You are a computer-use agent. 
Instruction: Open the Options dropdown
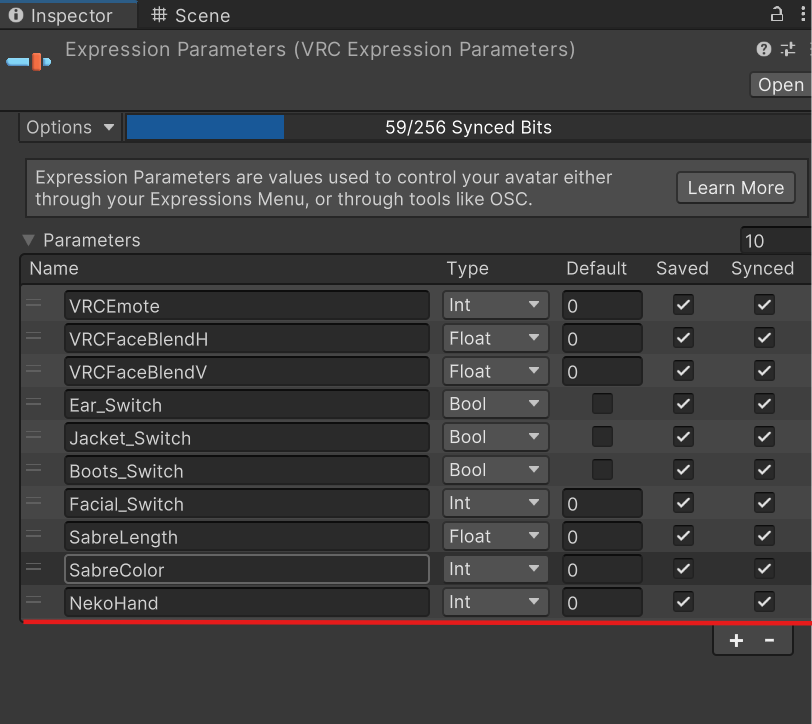pyautogui.click(x=70, y=127)
